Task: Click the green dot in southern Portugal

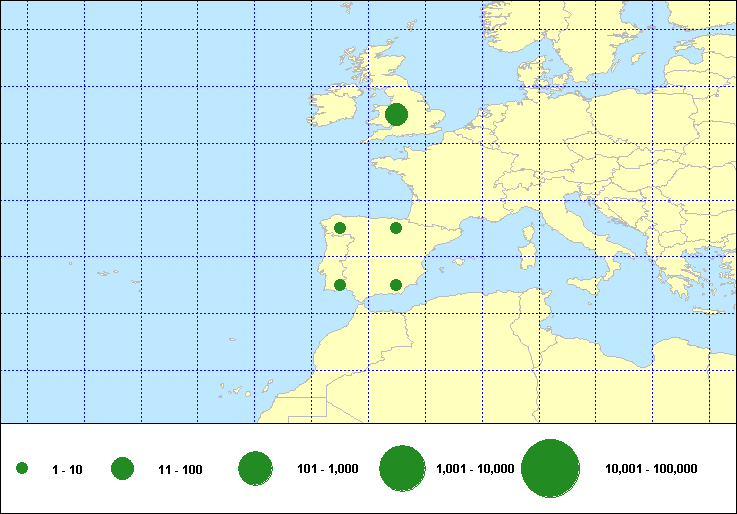Action: 340,285
